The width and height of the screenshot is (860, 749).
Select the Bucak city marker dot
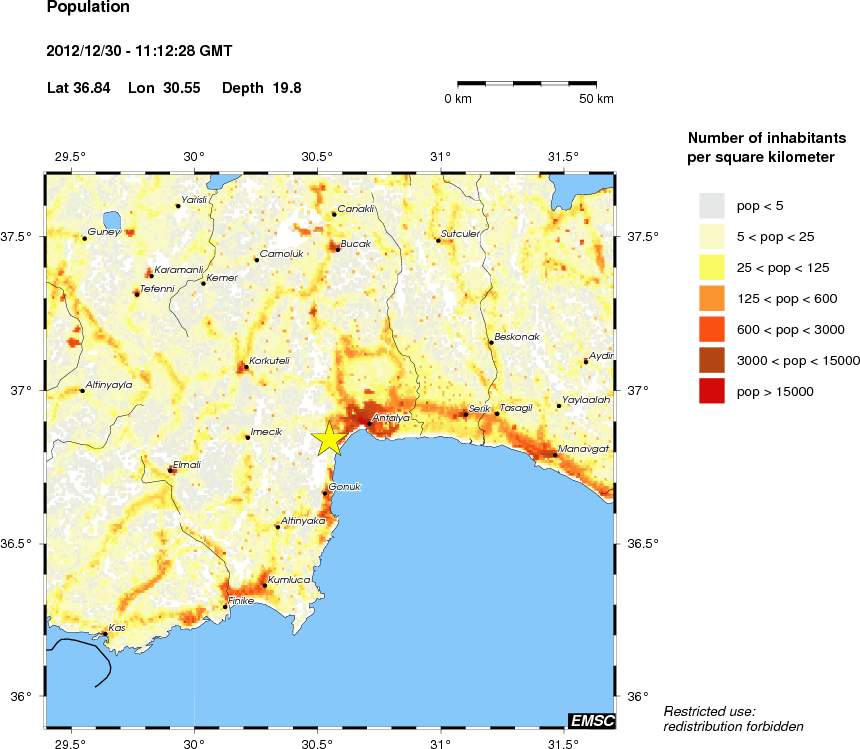pos(338,249)
